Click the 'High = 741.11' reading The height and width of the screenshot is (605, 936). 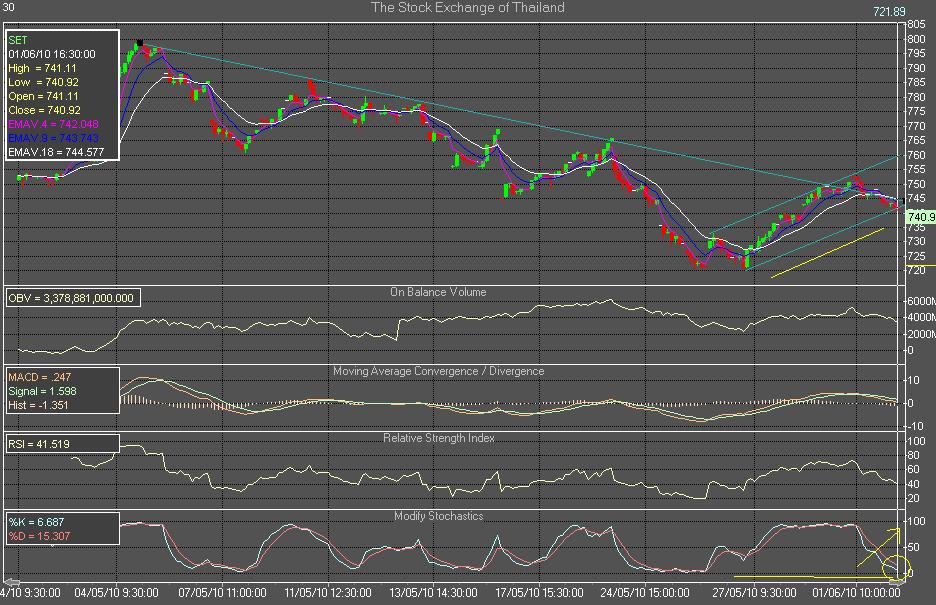click(x=42, y=68)
